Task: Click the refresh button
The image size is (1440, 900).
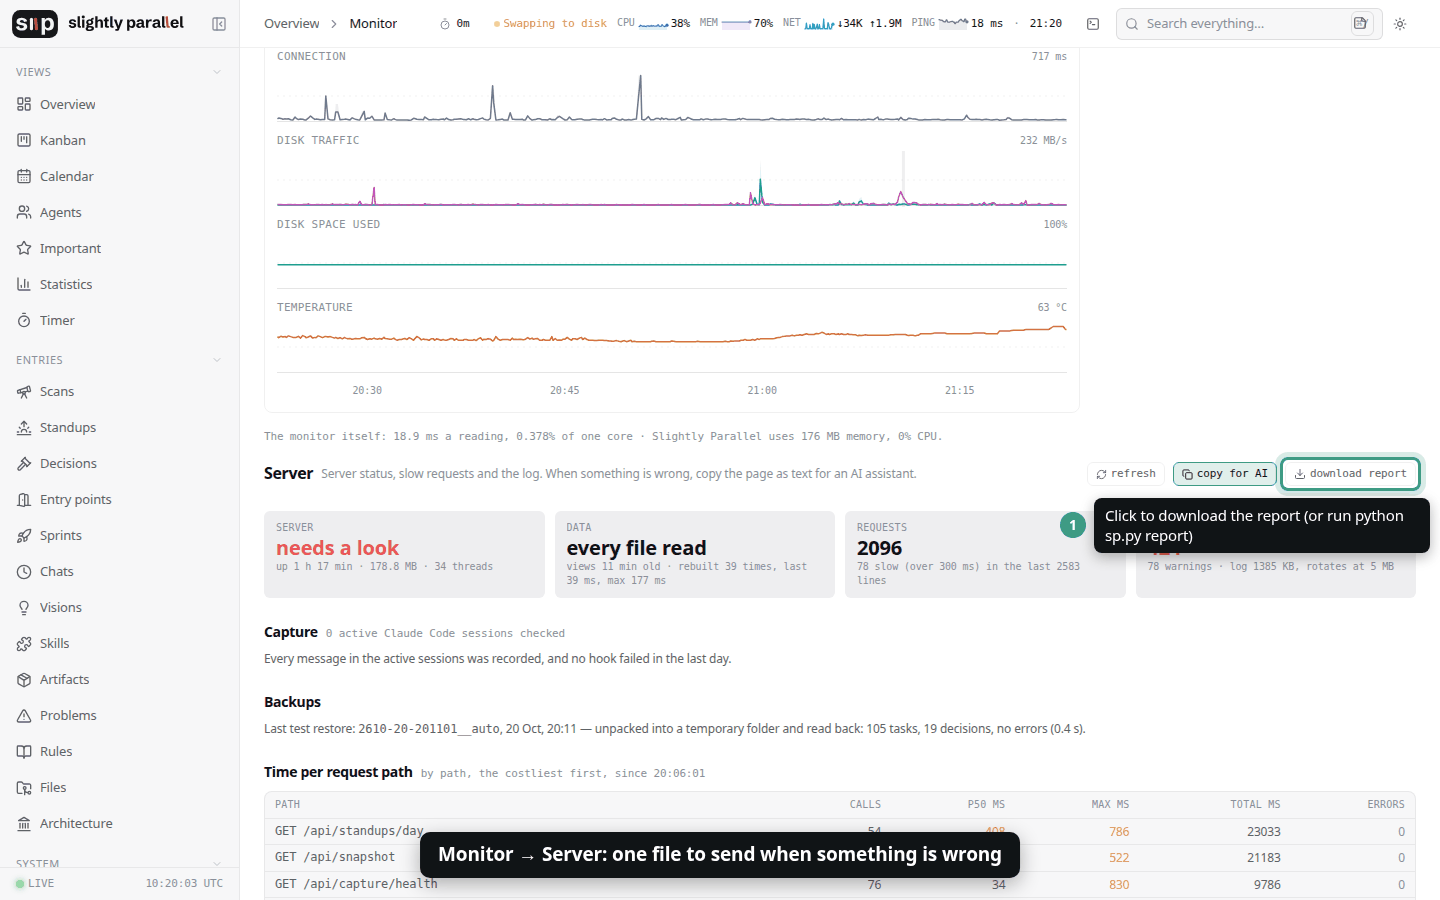Action: point(1126,474)
